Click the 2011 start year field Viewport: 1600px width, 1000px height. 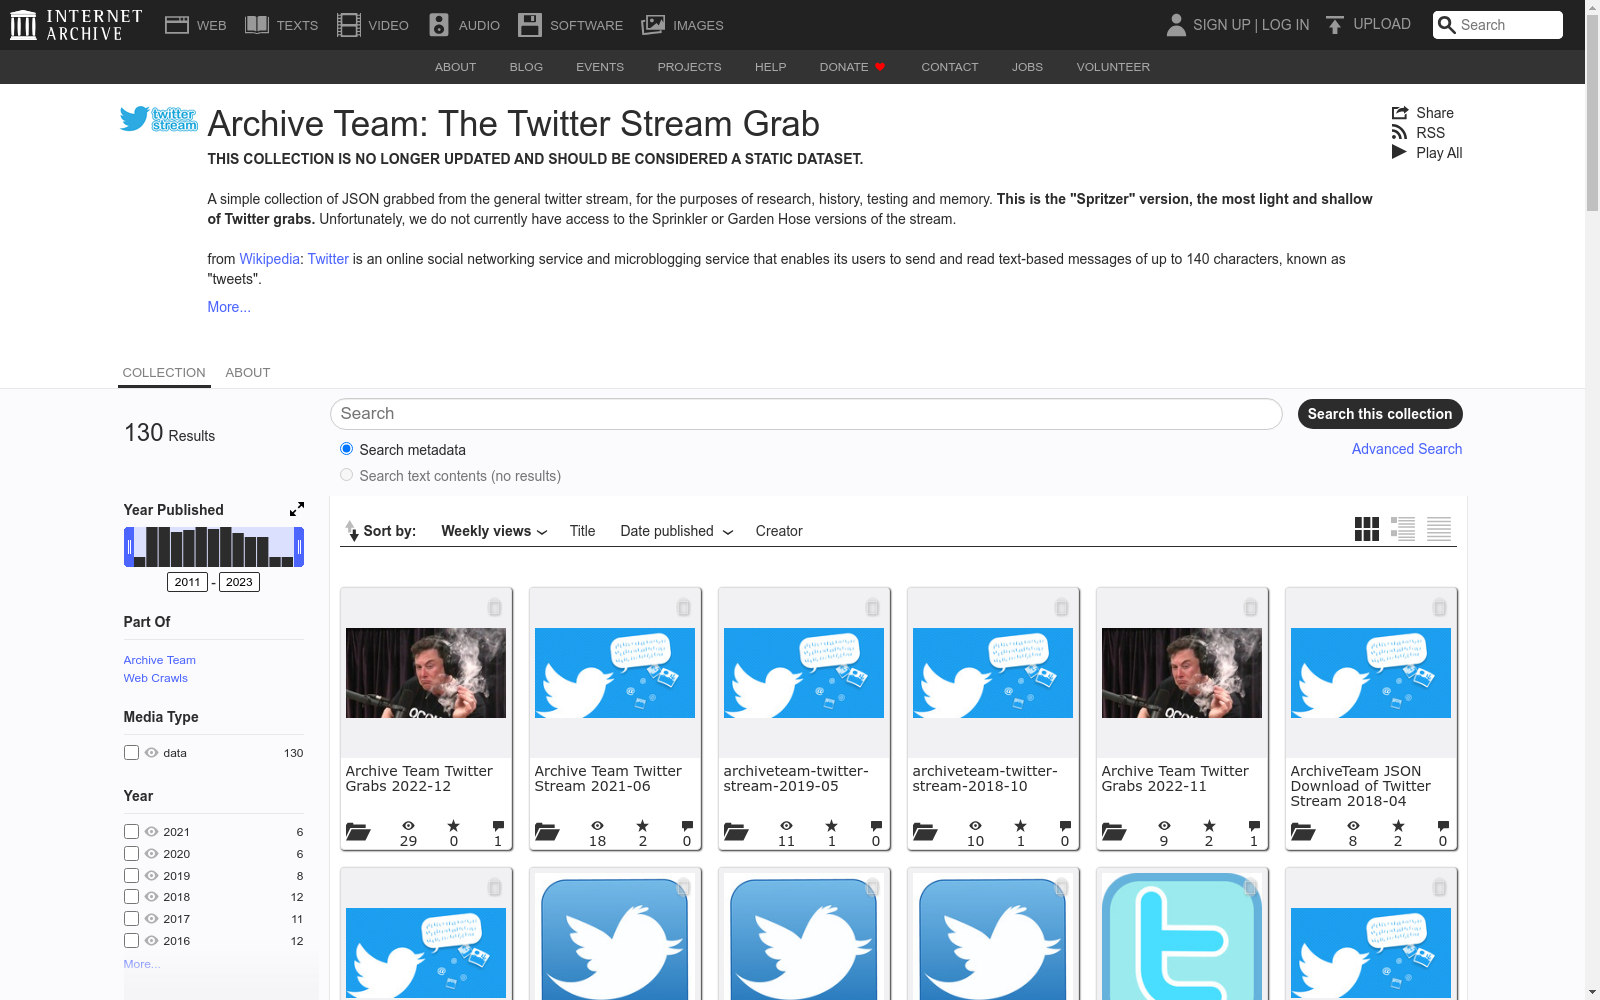click(x=187, y=582)
